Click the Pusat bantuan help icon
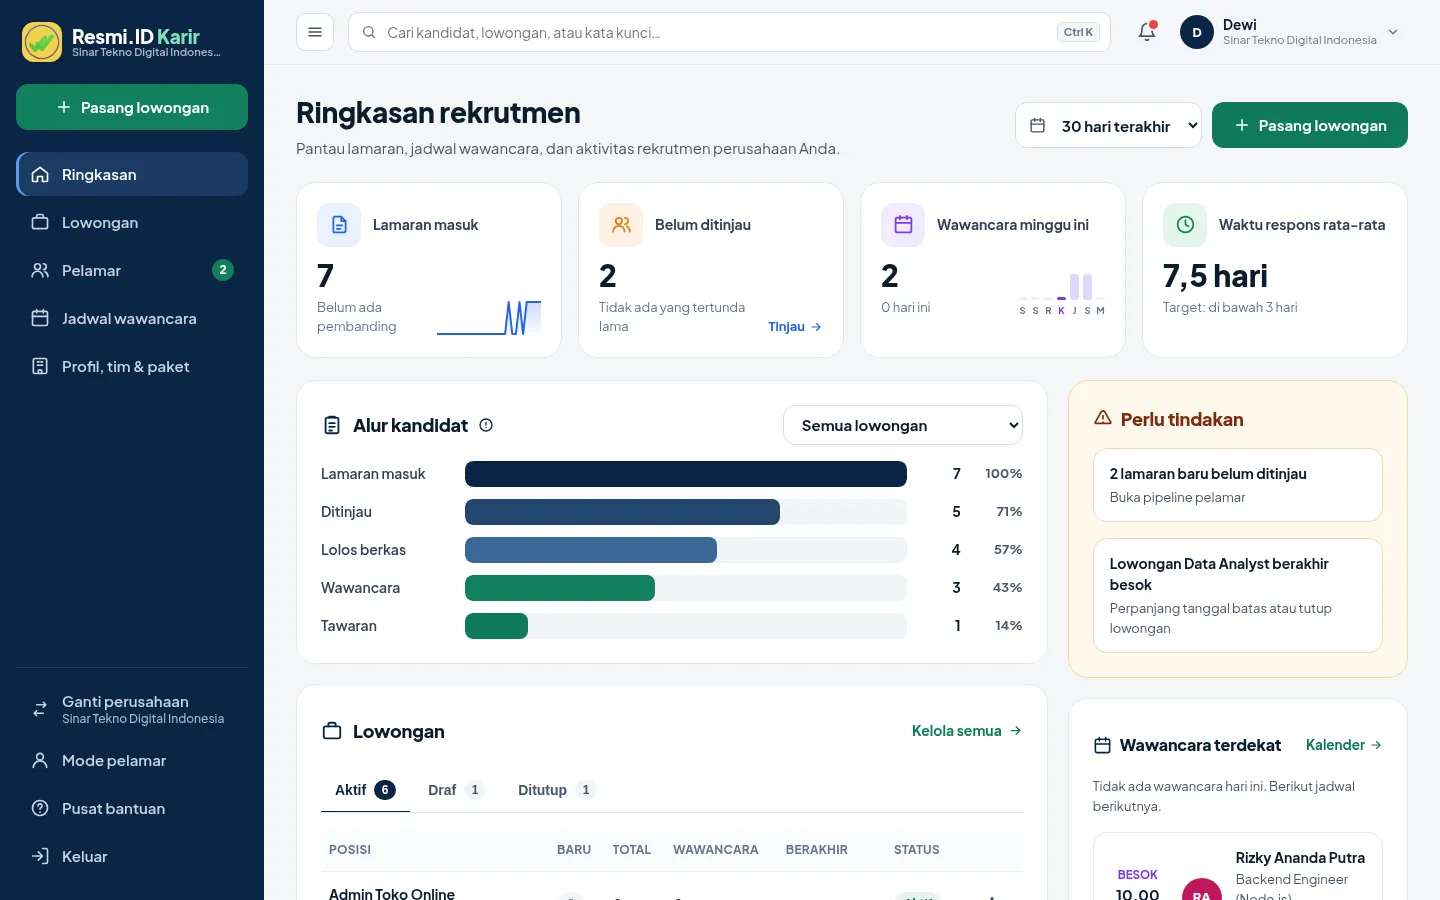 40,808
